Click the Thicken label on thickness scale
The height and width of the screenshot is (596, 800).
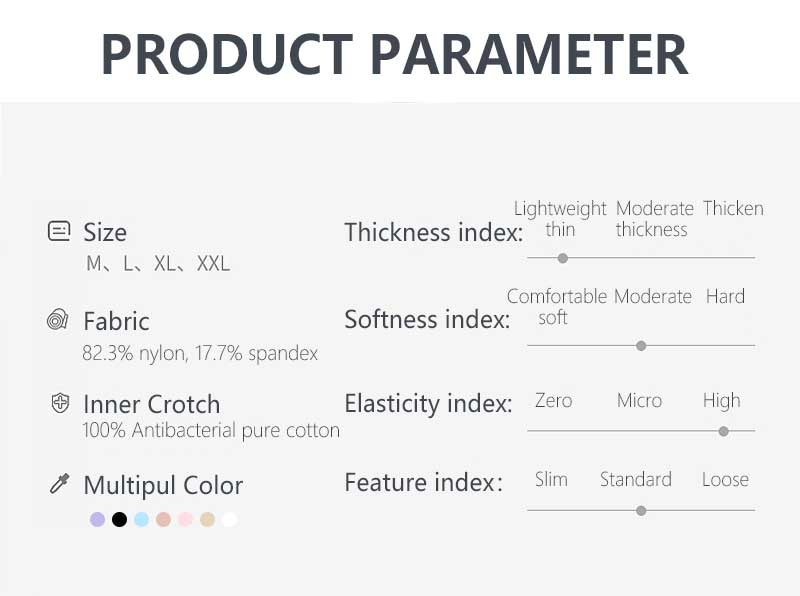pos(733,208)
